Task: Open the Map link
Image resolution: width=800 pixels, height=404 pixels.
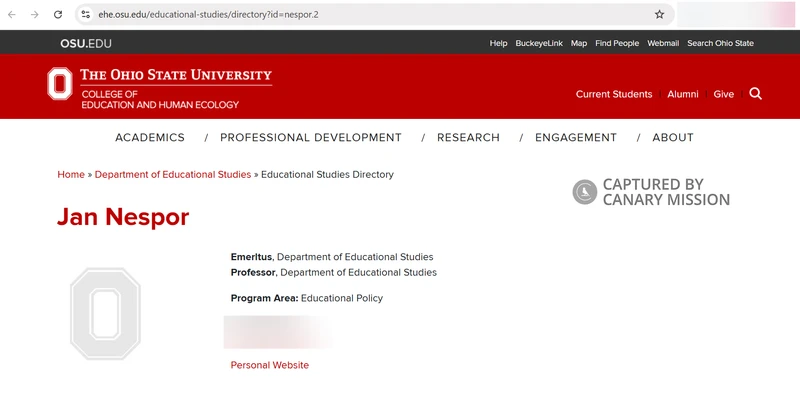Action: 579,43
